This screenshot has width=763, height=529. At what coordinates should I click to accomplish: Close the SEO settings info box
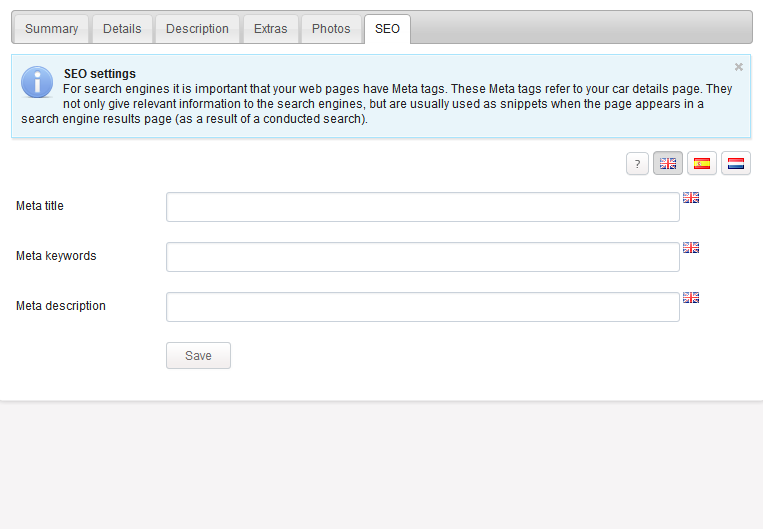[x=739, y=67]
